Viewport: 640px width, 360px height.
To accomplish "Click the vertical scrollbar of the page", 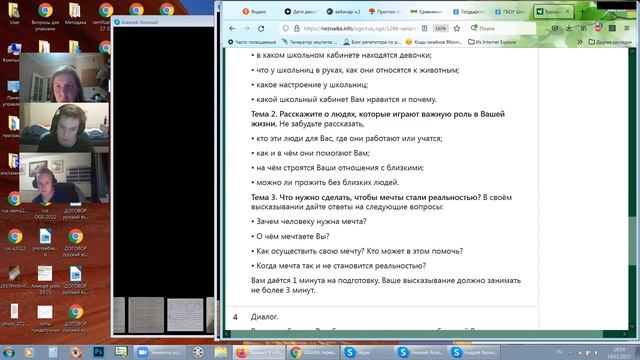I will [x=632, y=188].
